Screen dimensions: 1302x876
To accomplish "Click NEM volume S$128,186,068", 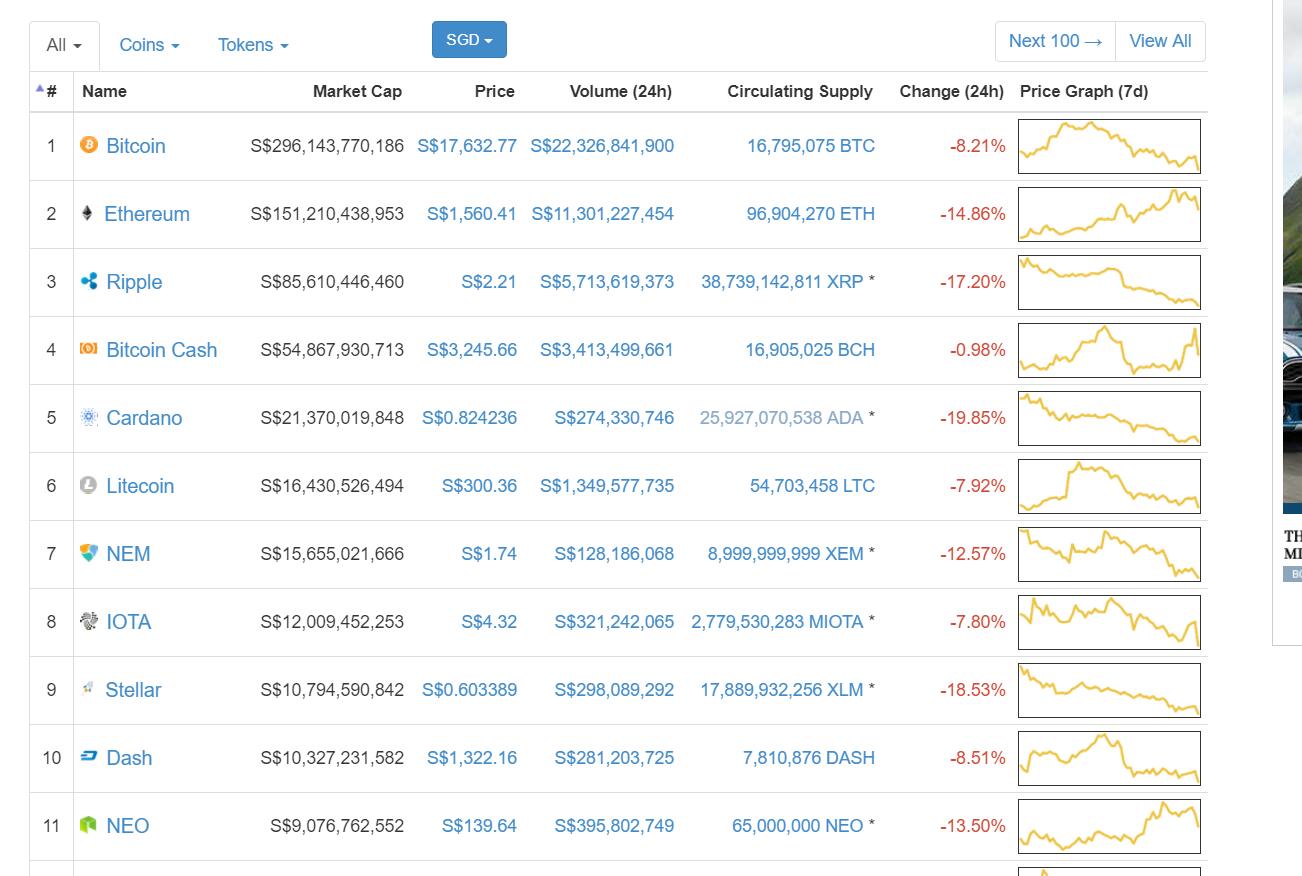I will 614,554.
